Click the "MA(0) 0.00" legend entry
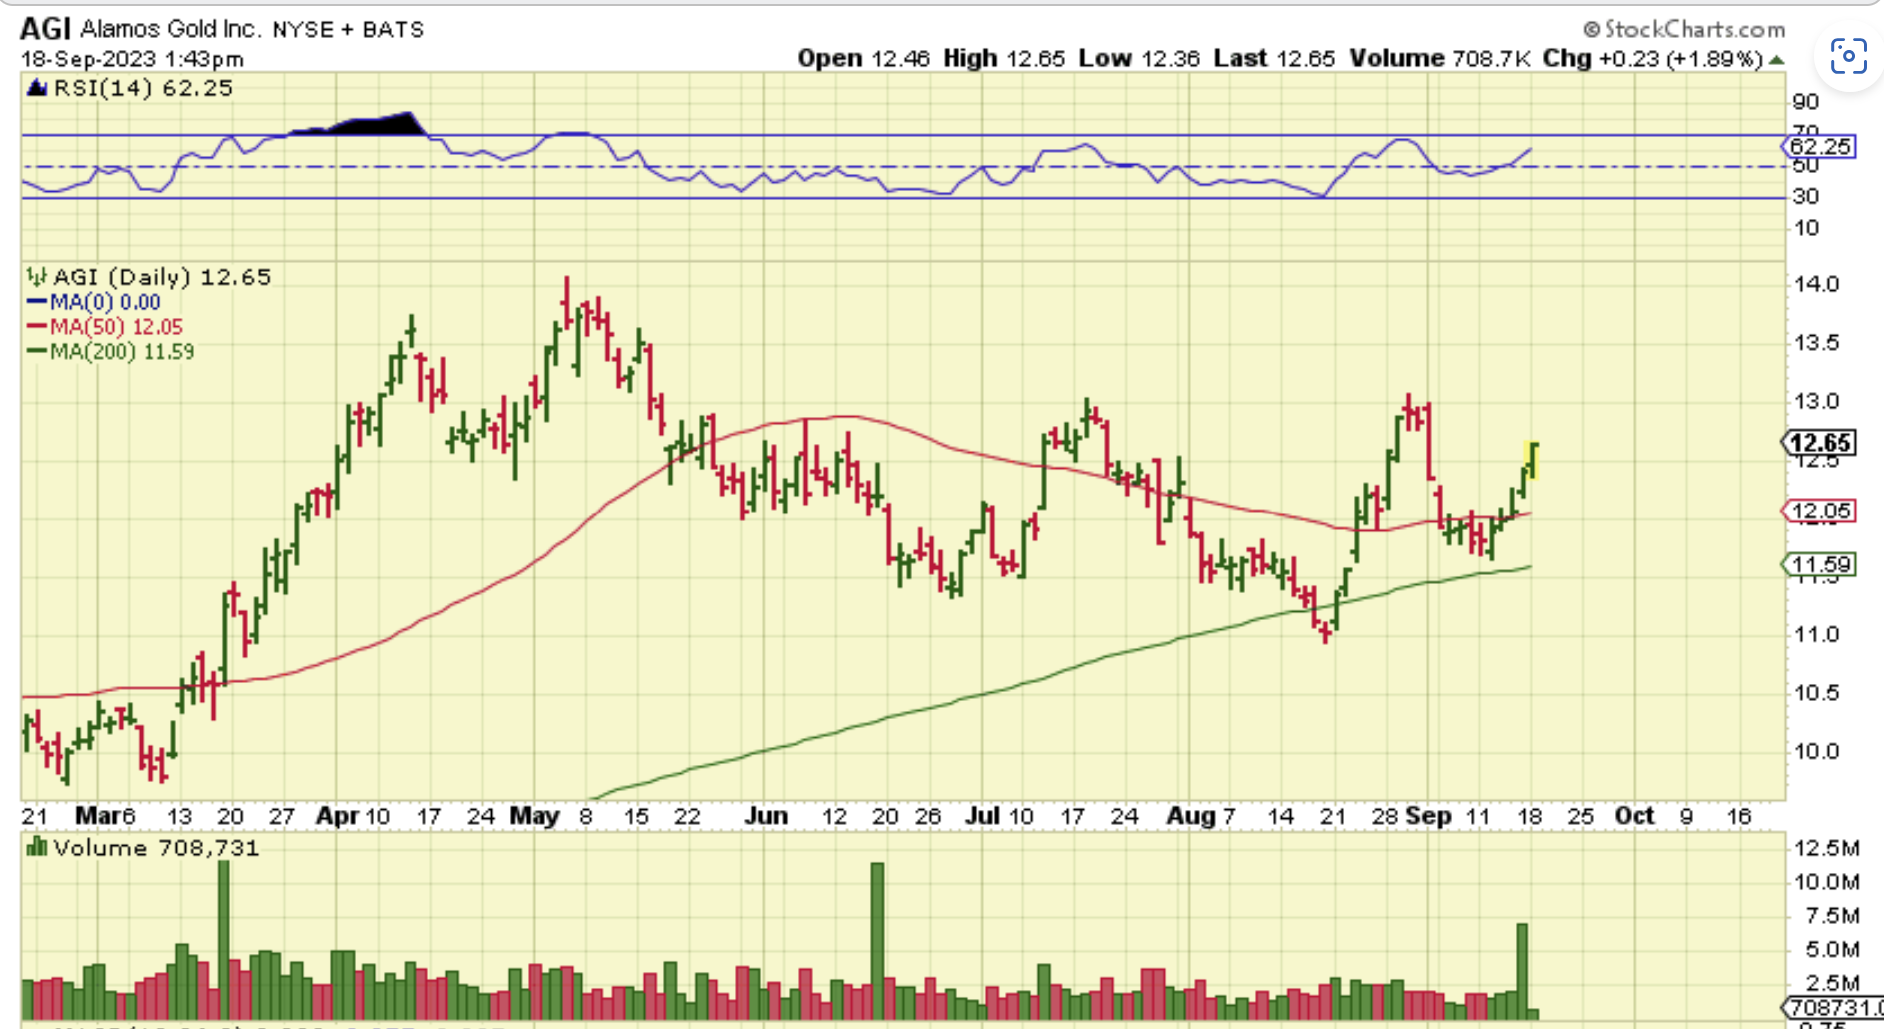 tap(105, 302)
